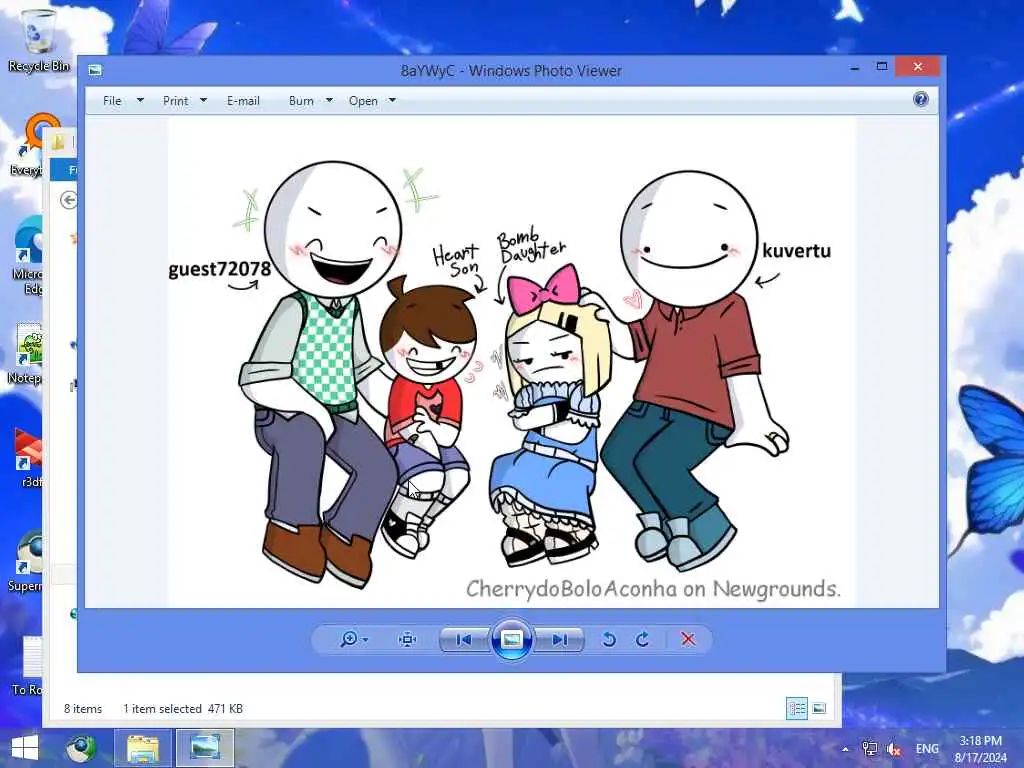1024x768 pixels.
Task: Rotate the image counterclockwise
Action: click(609, 639)
